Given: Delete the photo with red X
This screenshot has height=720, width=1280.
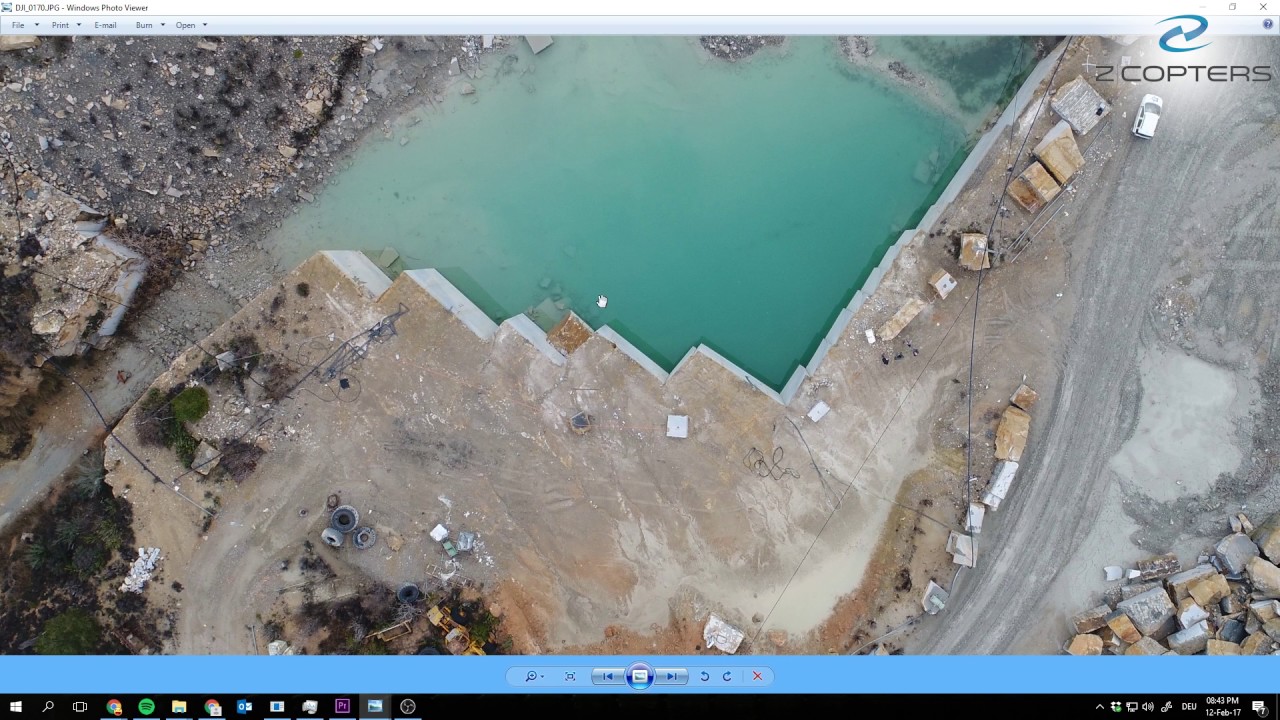Looking at the screenshot, I should coord(757,676).
